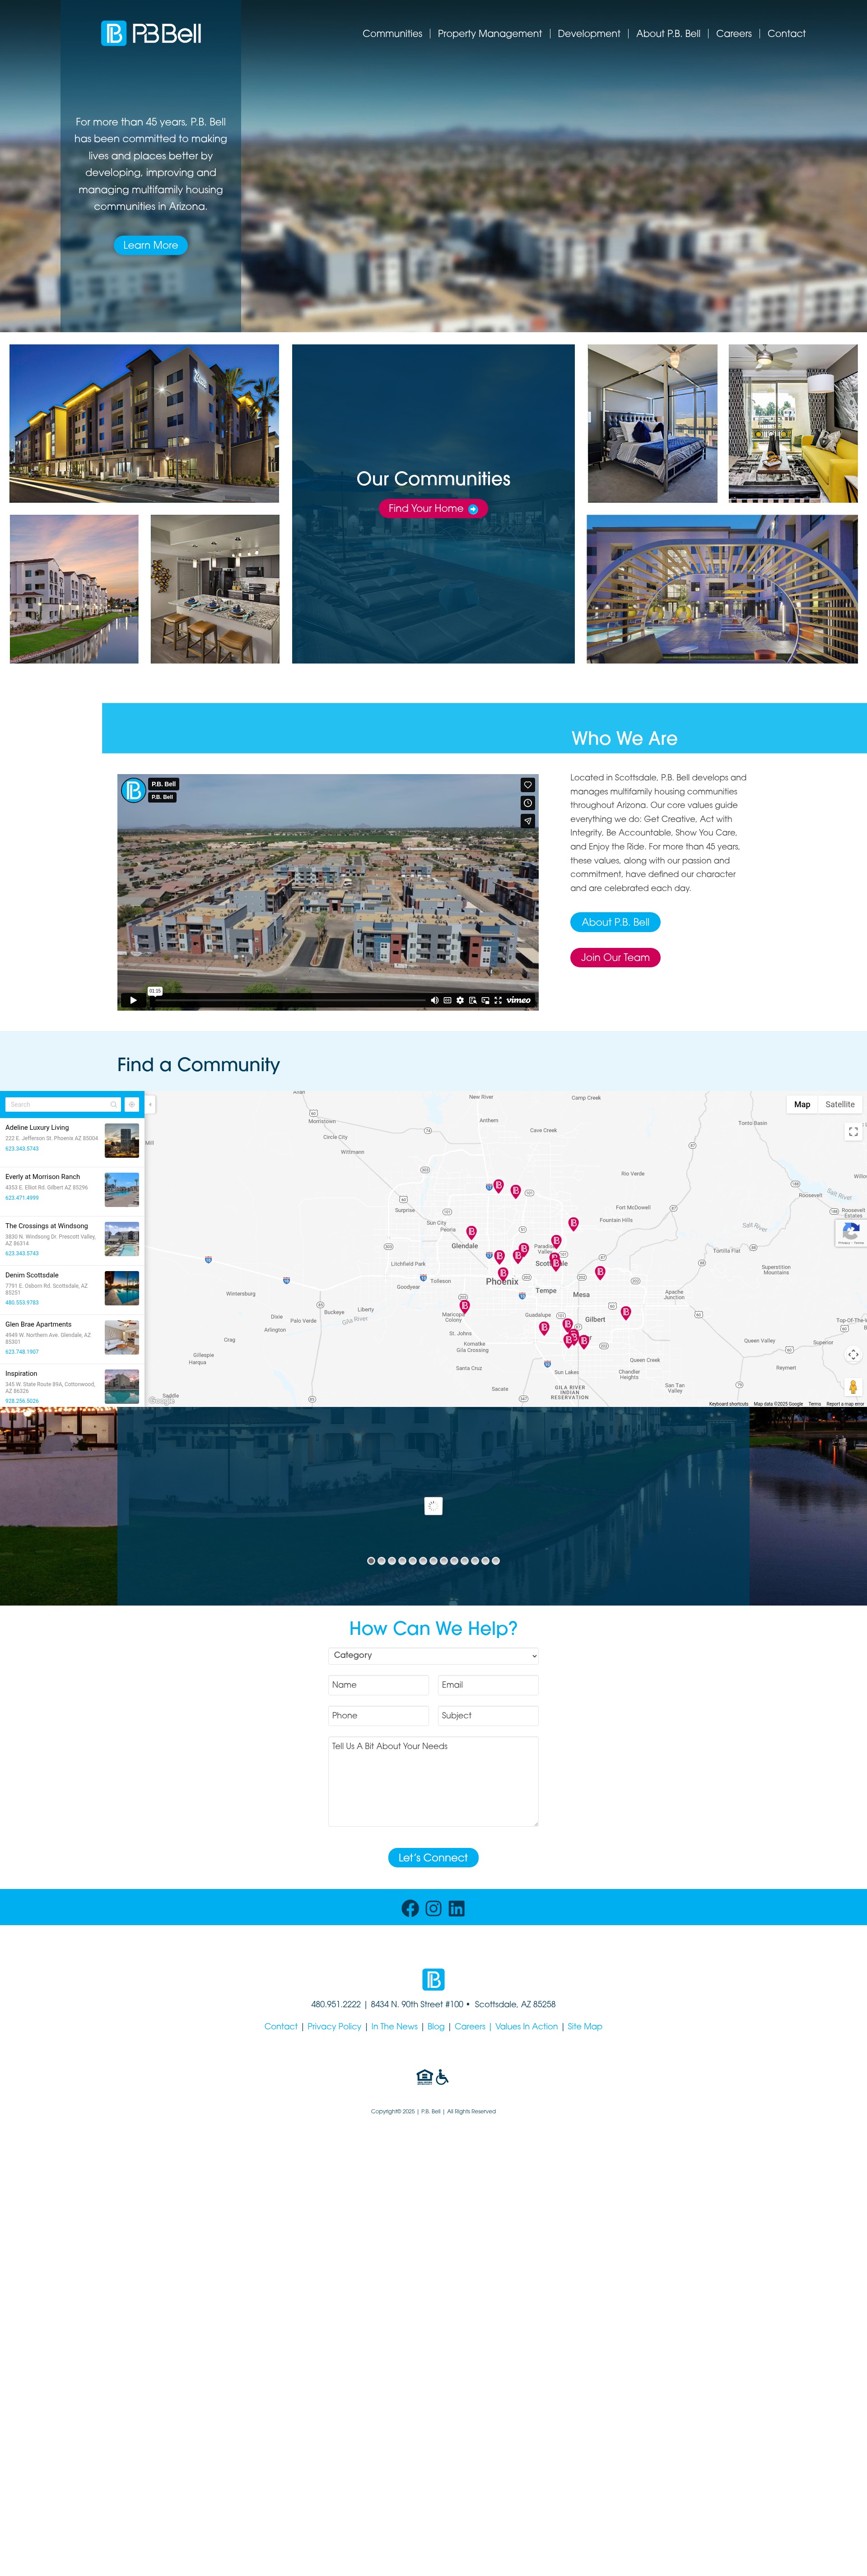Click the wheelchair accessibility icon
Image resolution: width=867 pixels, height=2576 pixels.
[442, 2077]
